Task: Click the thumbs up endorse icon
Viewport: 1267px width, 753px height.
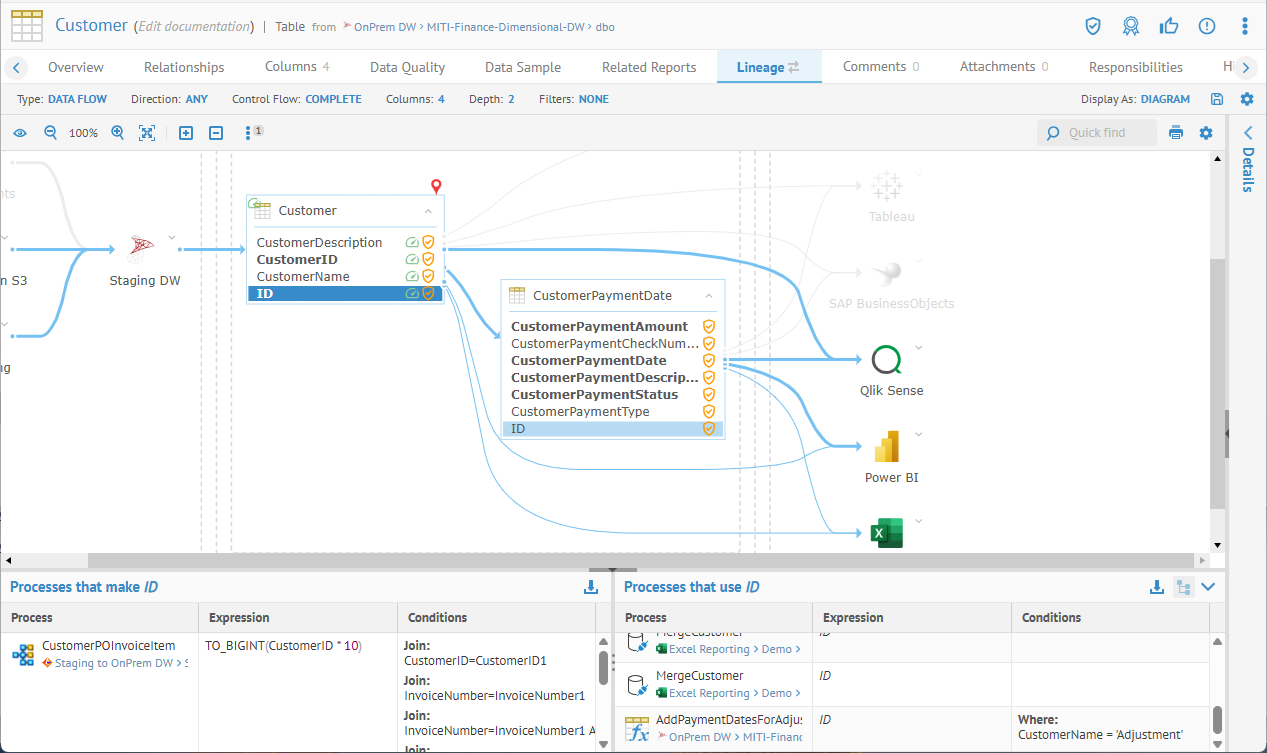Action: point(1168,26)
